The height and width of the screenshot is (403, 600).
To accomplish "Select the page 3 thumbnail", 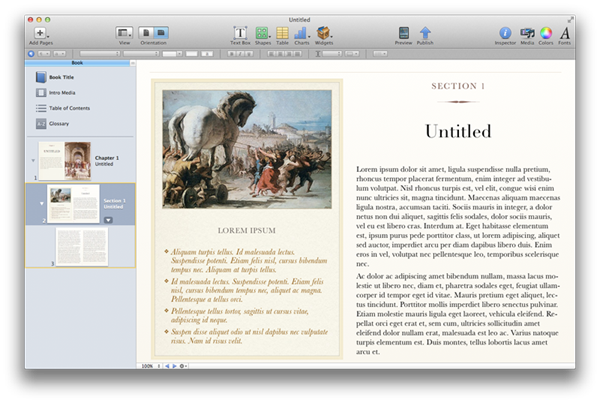I will point(80,248).
